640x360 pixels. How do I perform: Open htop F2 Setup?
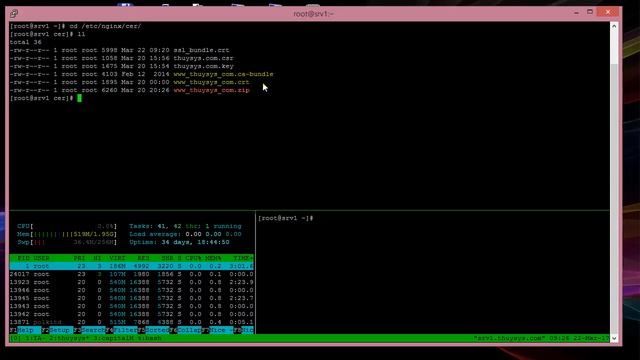[x=57, y=330]
